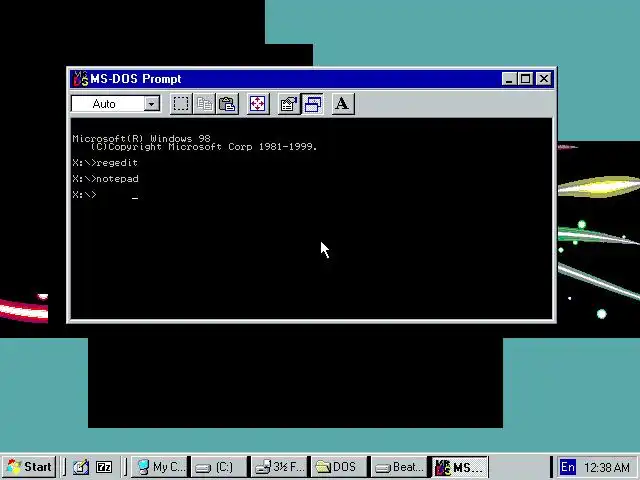Open the Properties toolbar icon
The image size is (640, 480).
click(289, 104)
